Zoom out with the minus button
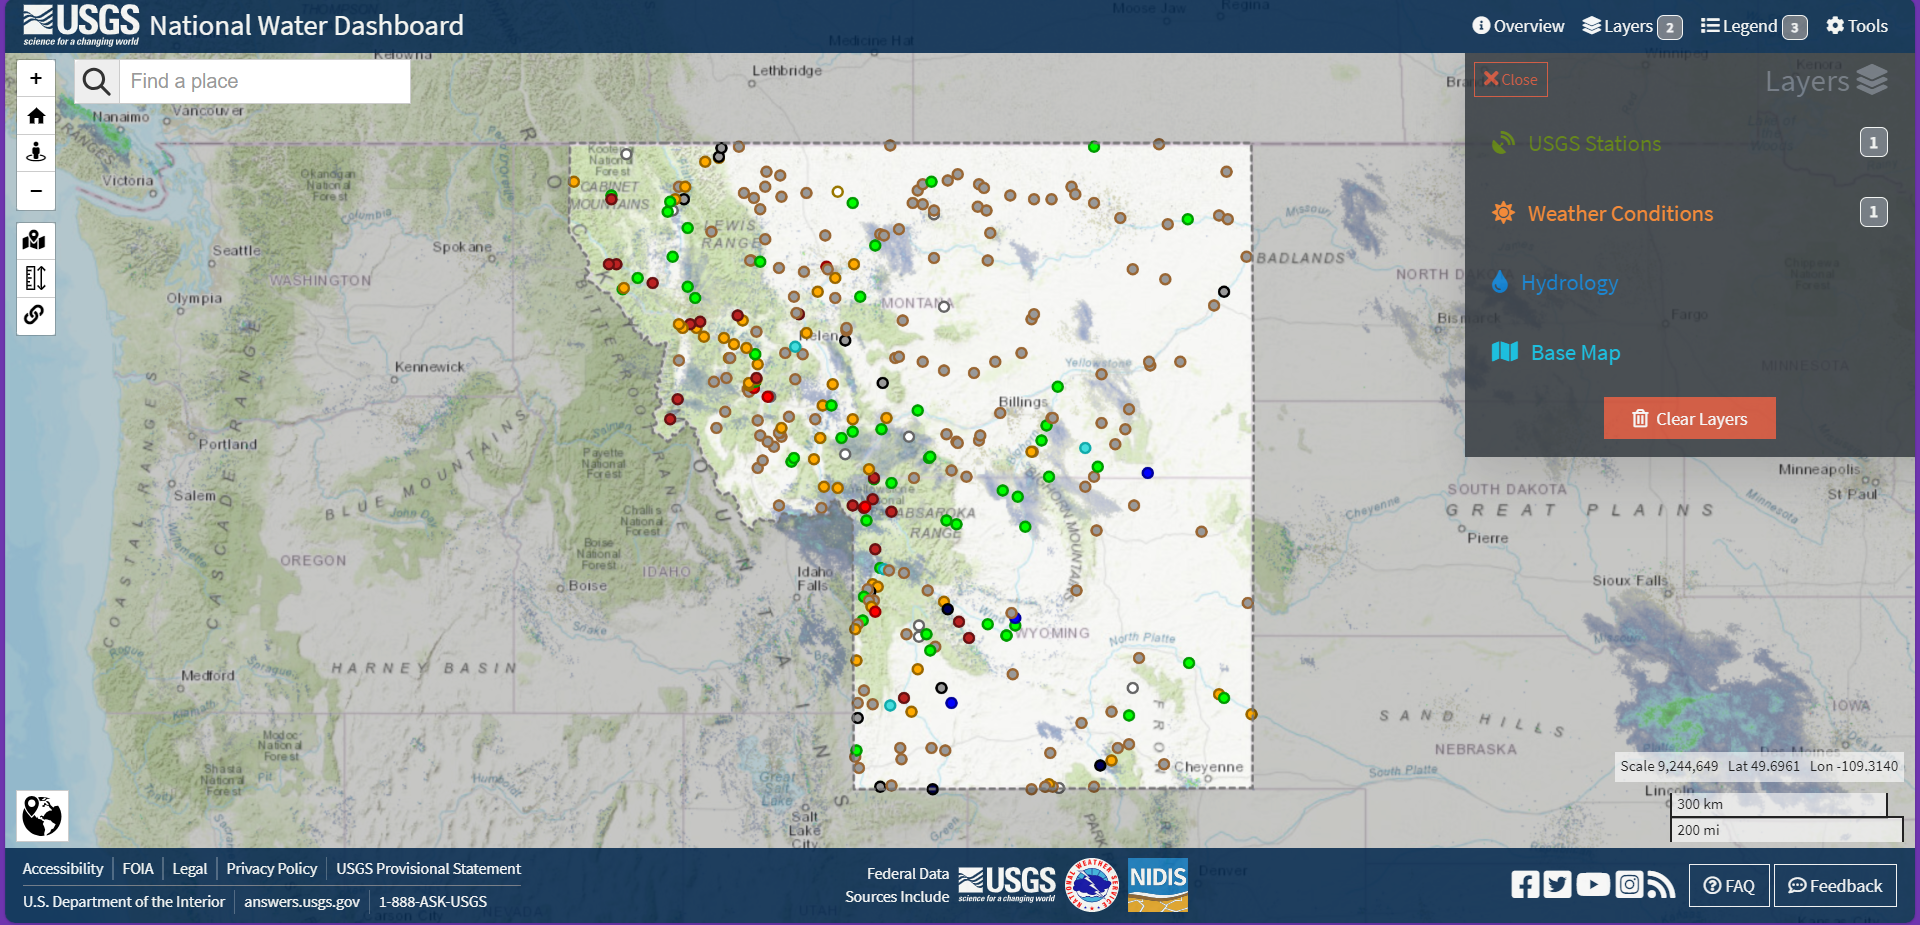 click(x=36, y=191)
